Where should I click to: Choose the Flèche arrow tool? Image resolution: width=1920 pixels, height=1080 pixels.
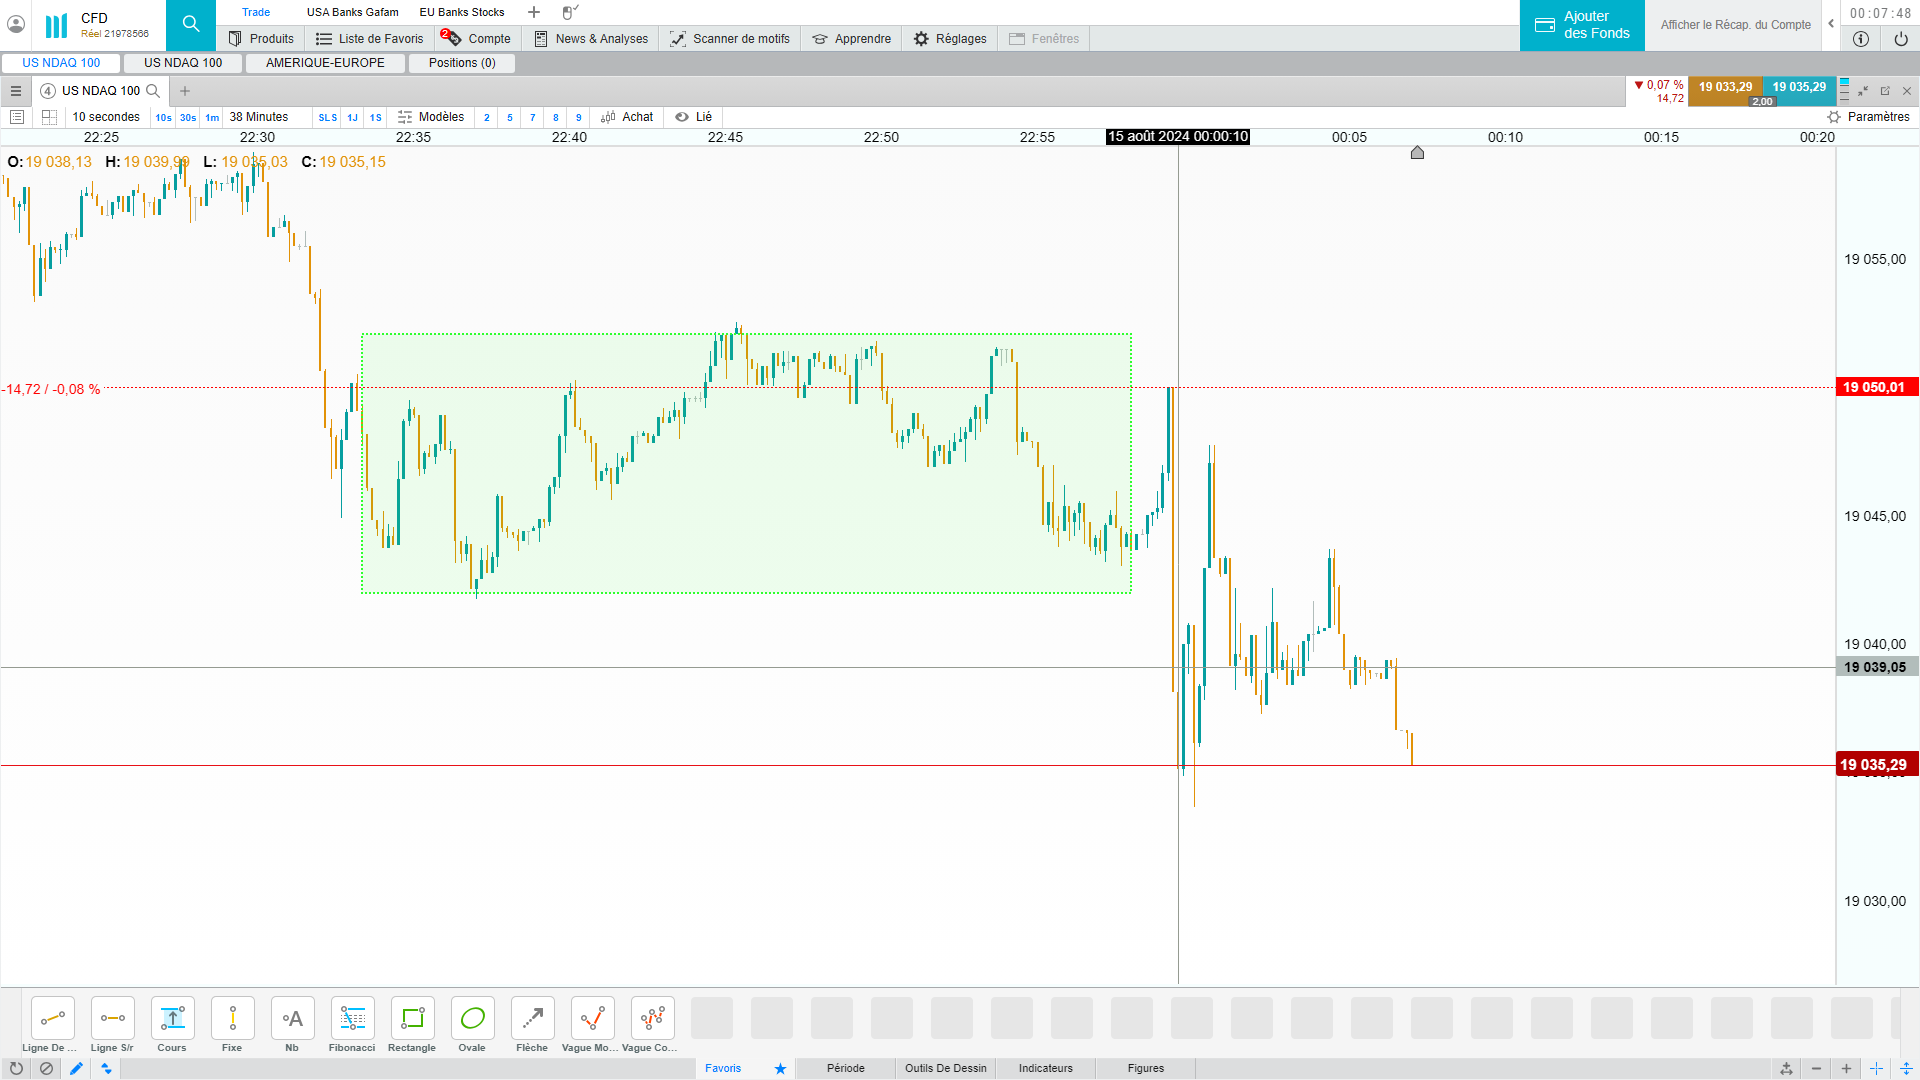pyautogui.click(x=532, y=1019)
